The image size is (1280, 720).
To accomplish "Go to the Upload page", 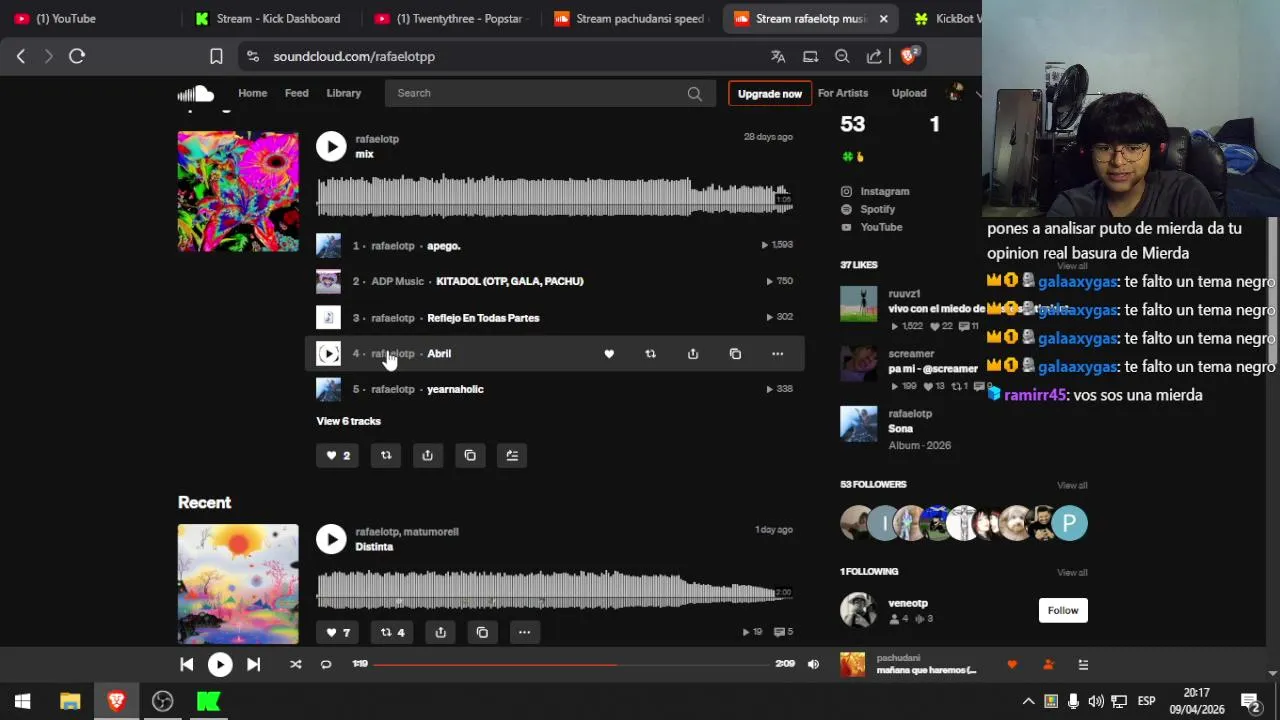I will coord(909,93).
